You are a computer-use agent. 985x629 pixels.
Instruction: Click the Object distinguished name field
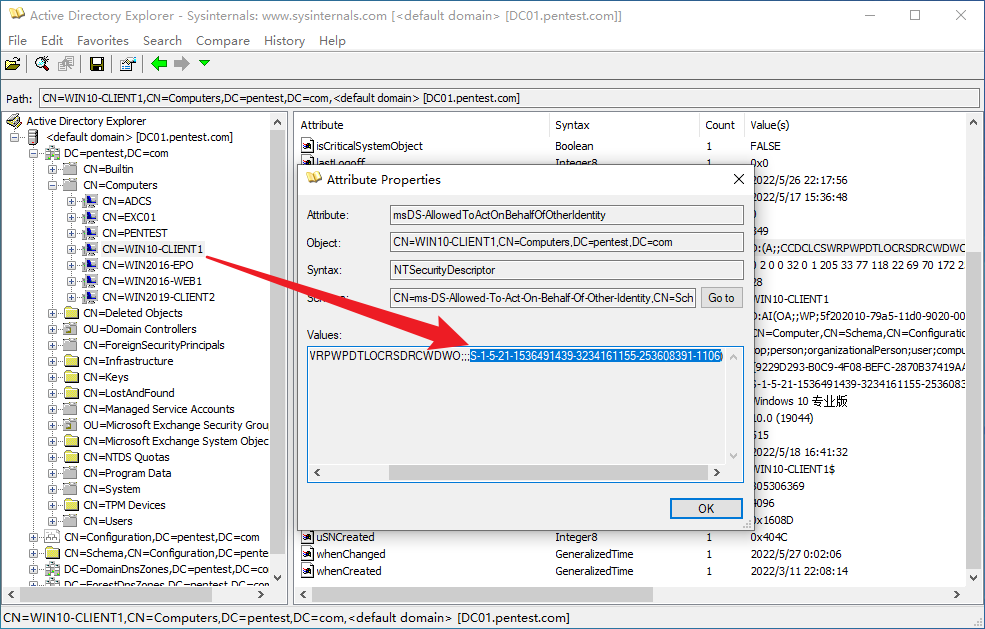click(567, 242)
